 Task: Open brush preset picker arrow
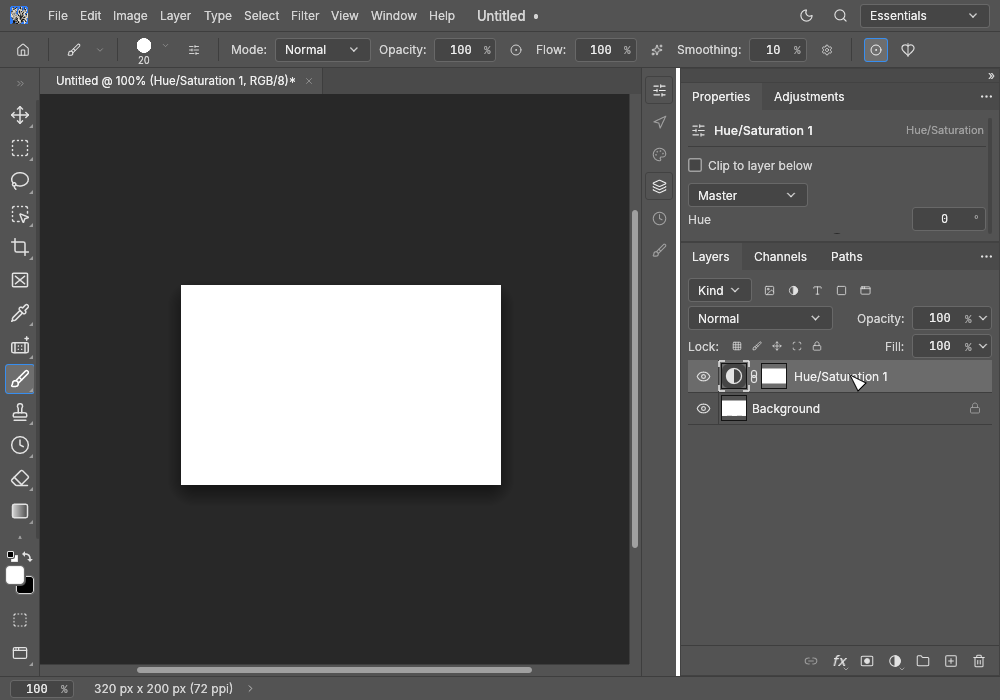(165, 45)
